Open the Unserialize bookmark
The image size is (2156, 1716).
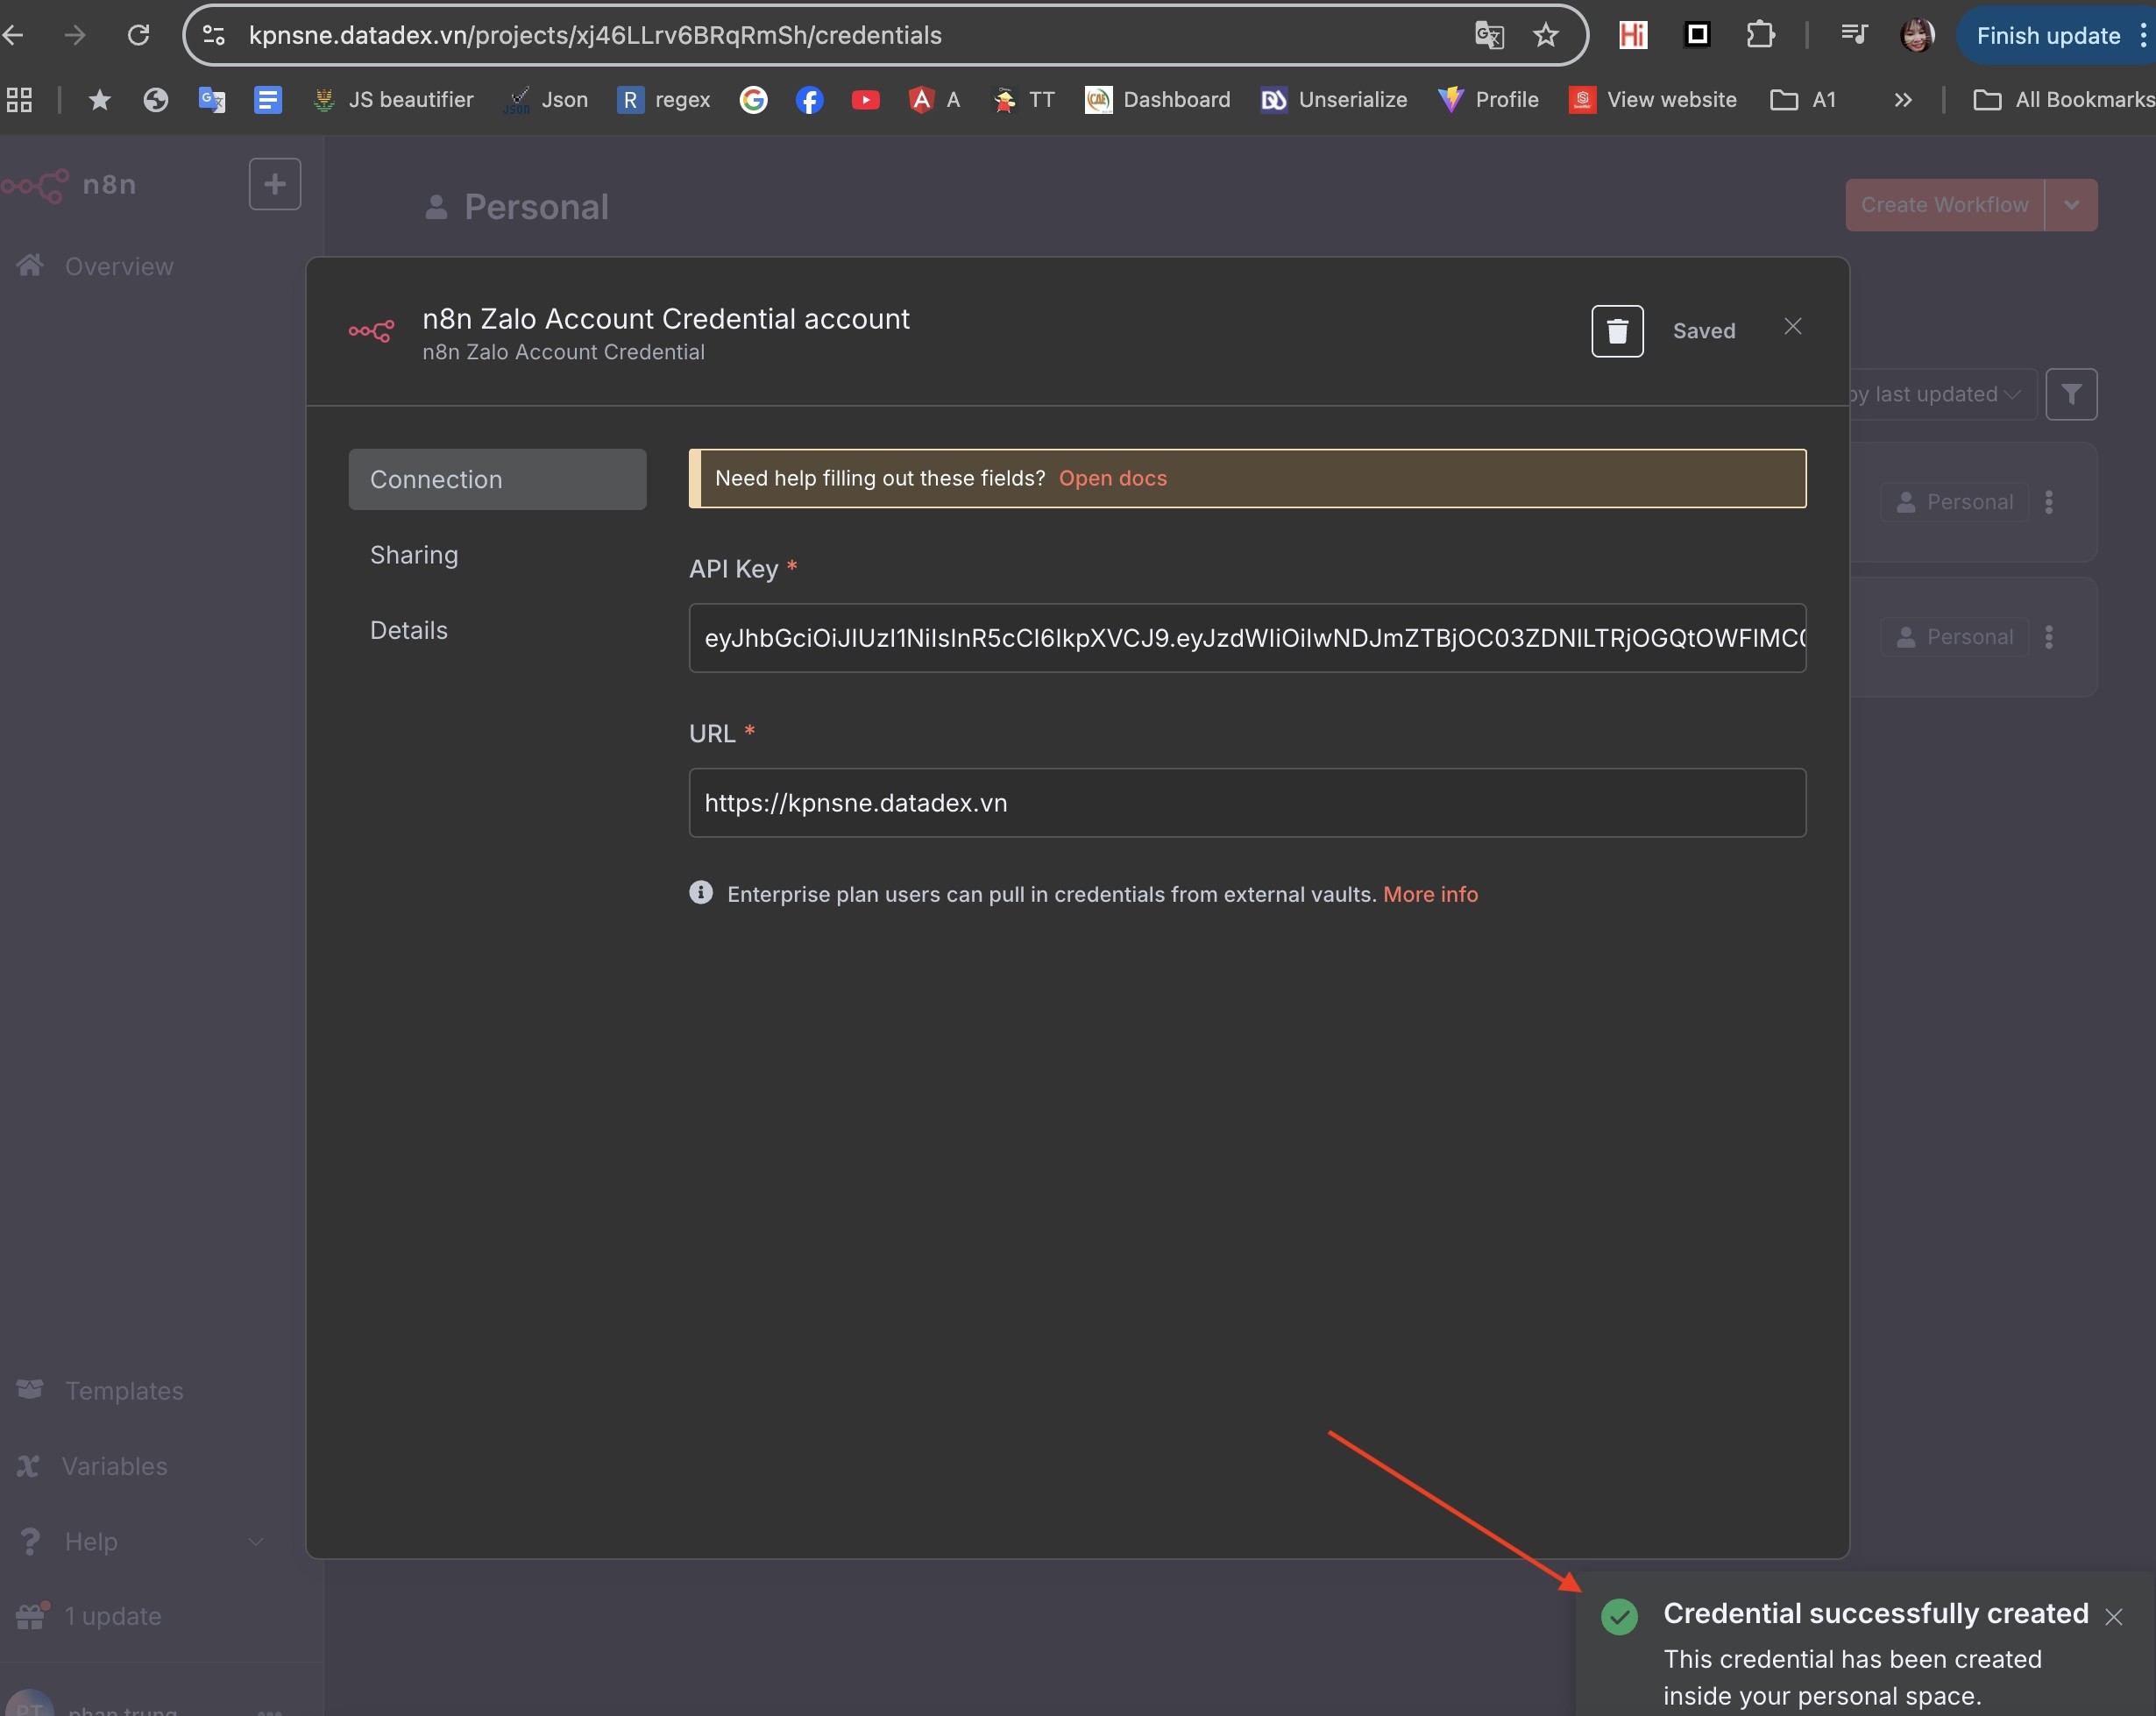(x=1334, y=99)
